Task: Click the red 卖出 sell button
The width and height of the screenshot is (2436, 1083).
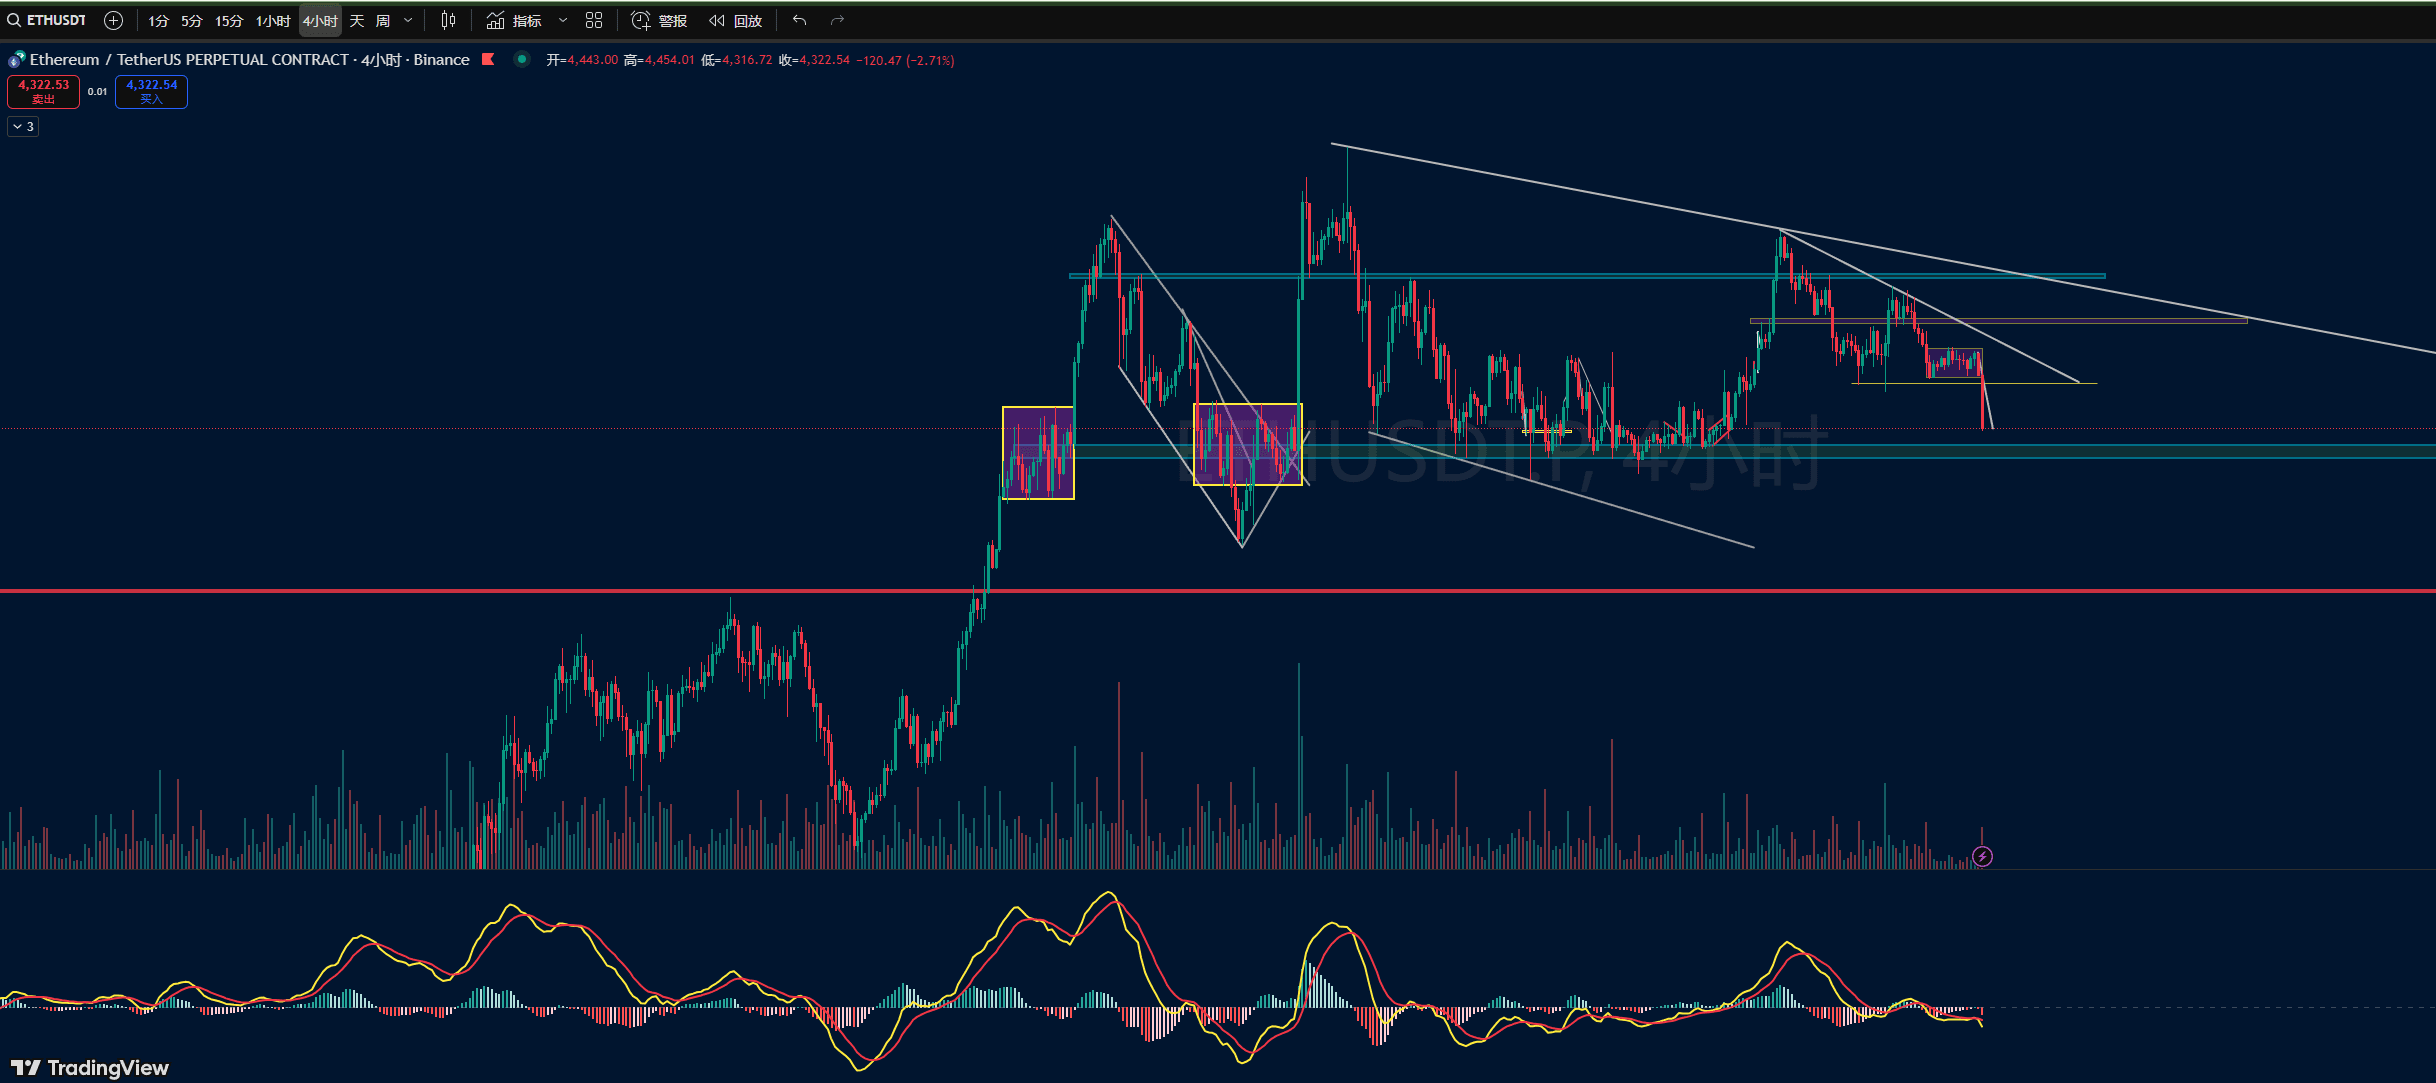Action: [43, 91]
